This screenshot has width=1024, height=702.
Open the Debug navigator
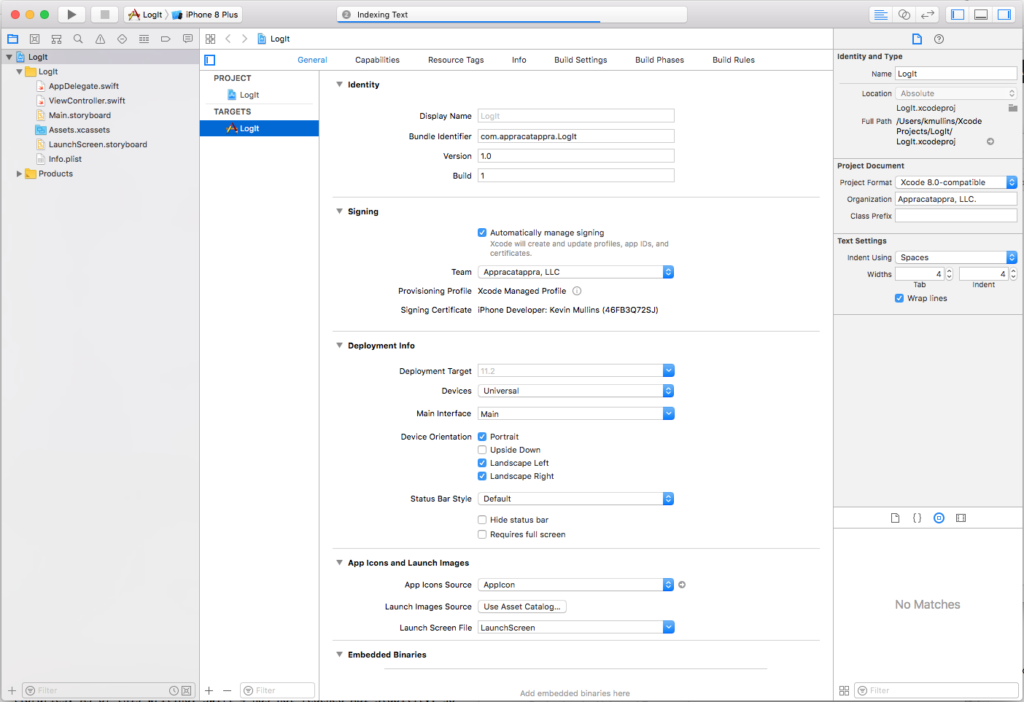(144, 38)
